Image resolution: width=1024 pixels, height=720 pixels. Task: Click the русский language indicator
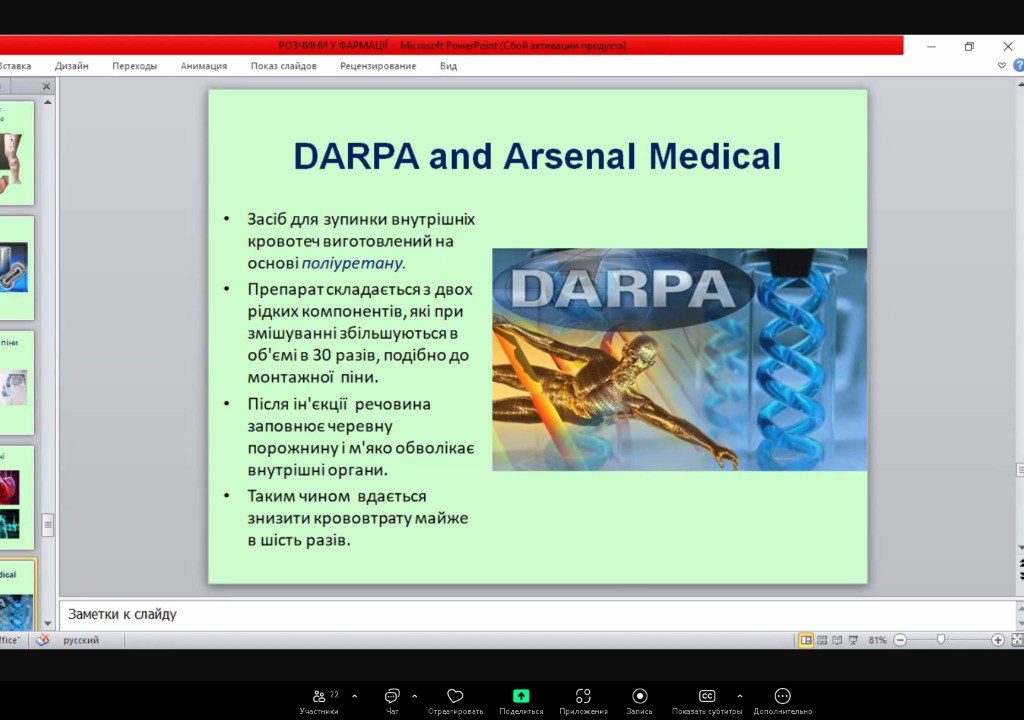[81, 640]
